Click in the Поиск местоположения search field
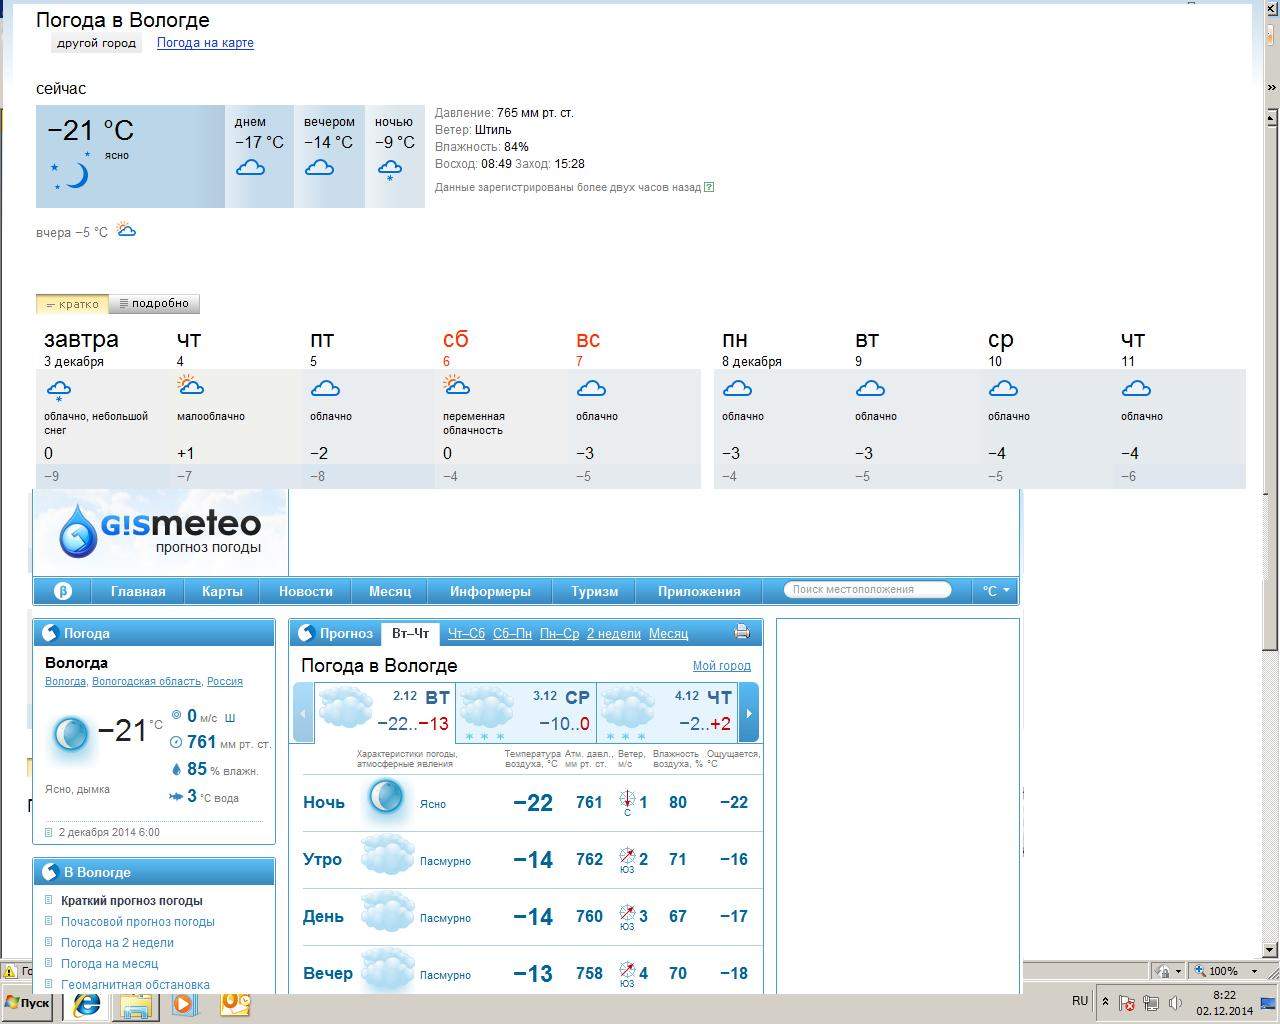The image size is (1280, 1024). (866, 590)
